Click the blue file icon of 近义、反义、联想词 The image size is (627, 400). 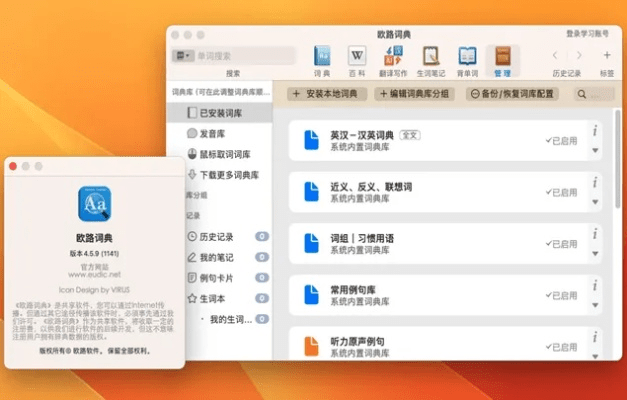(312, 192)
